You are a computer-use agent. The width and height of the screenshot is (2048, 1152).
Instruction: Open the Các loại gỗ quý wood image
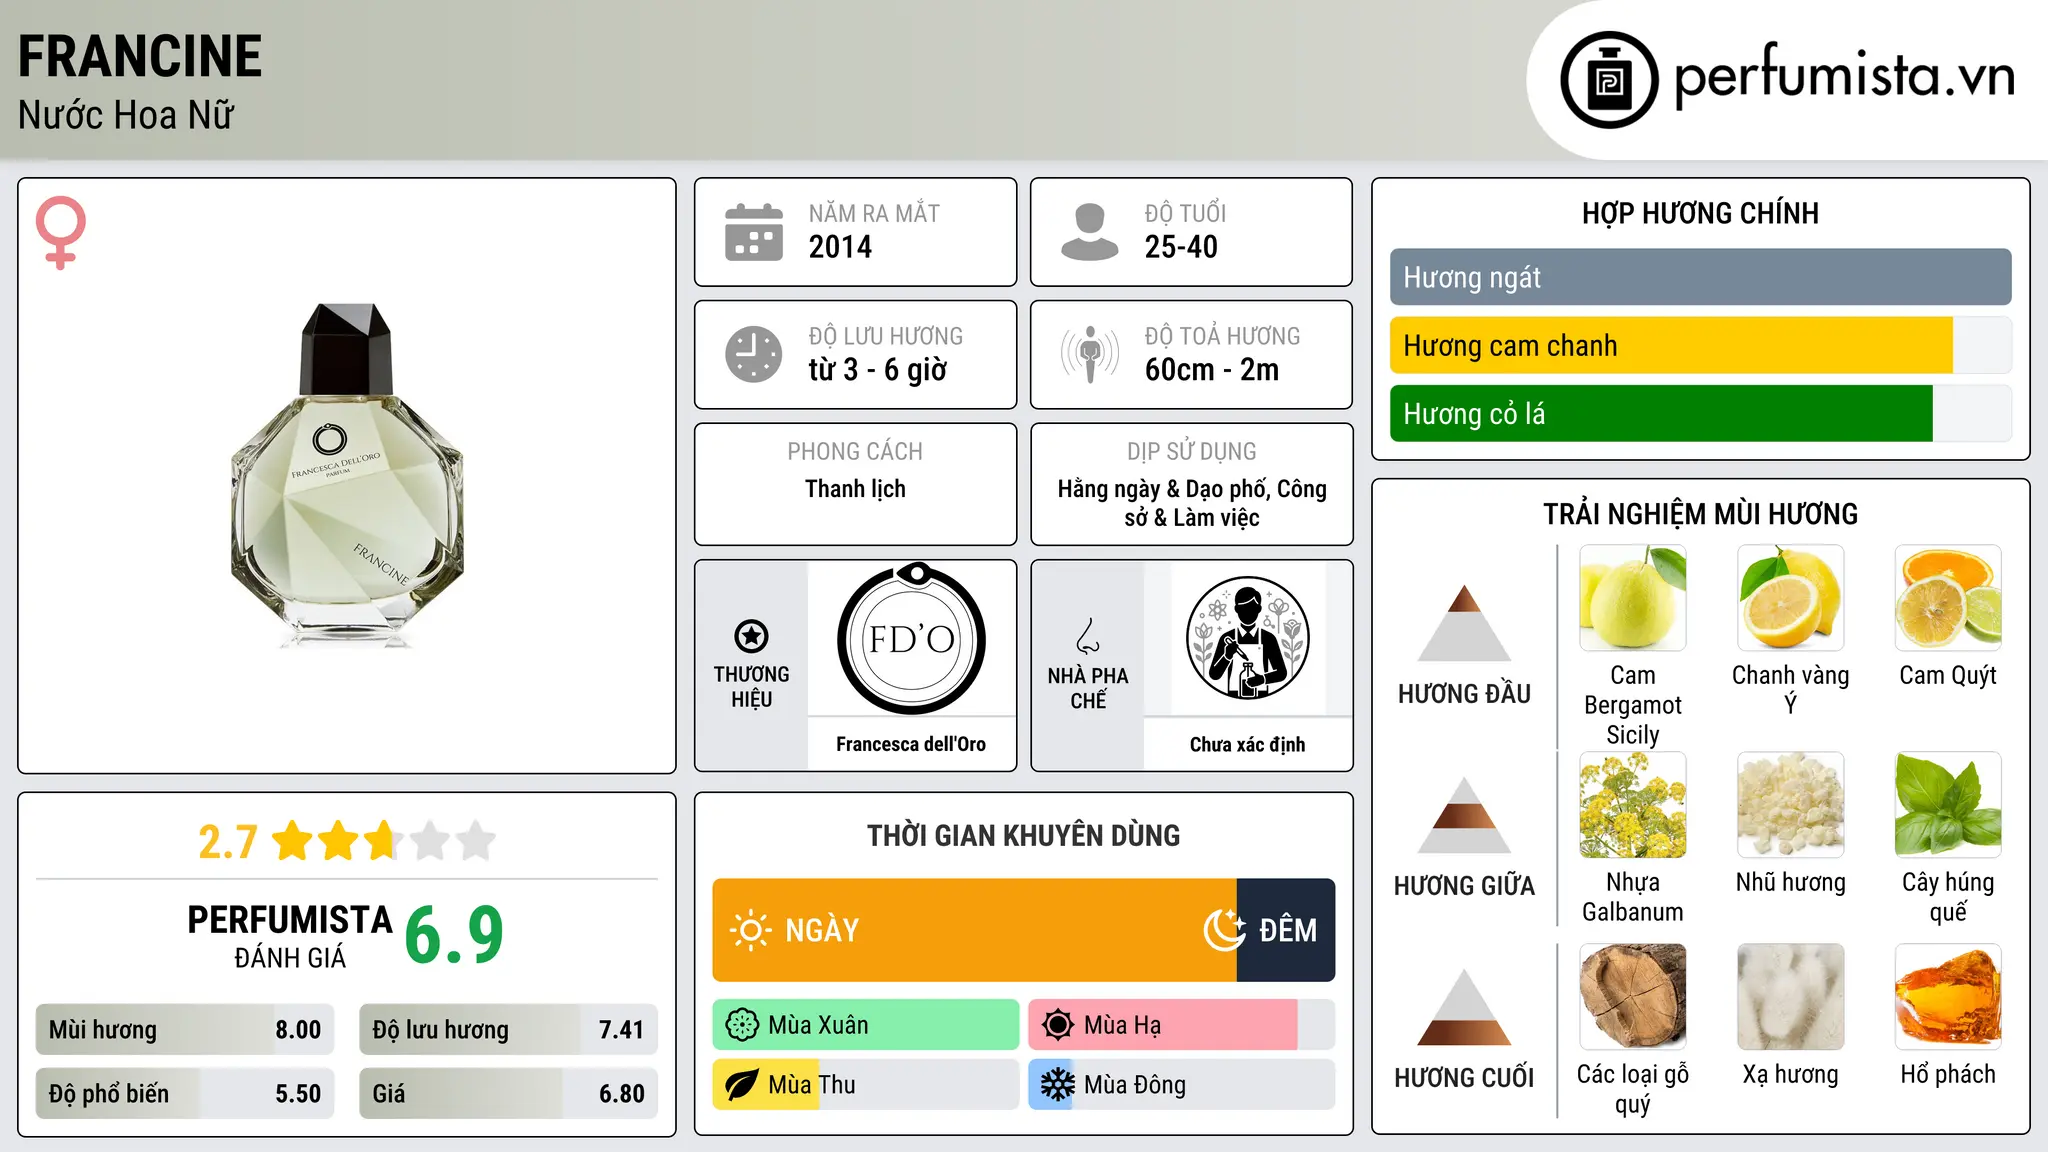1633,997
